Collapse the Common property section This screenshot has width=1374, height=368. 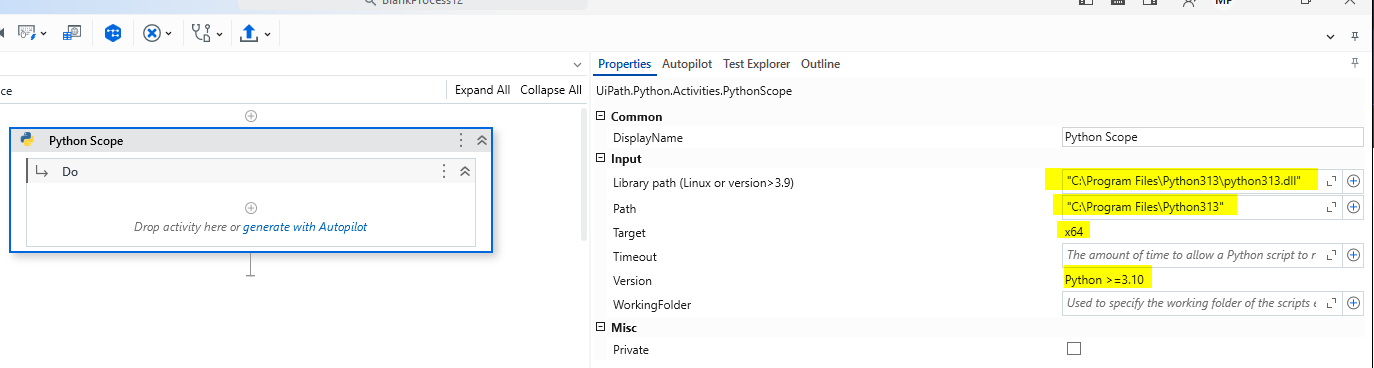(x=600, y=117)
